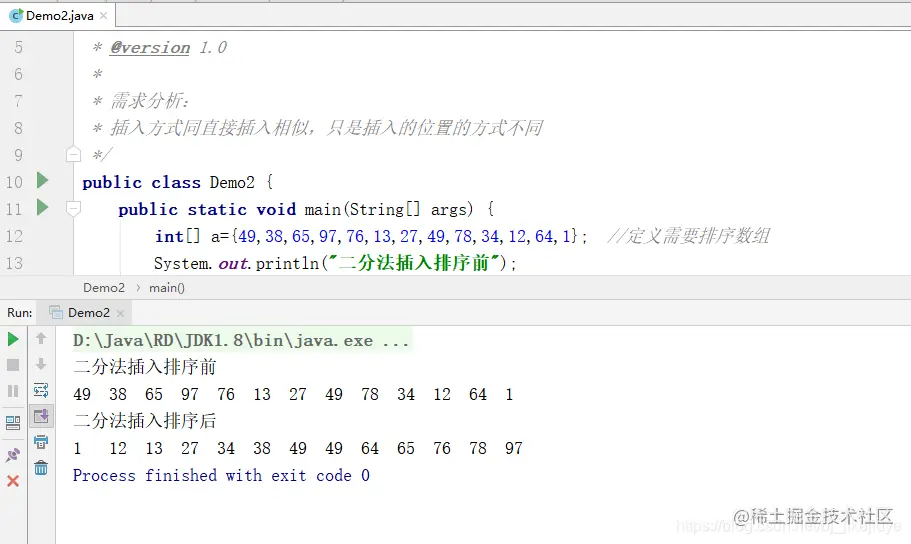Close the Demo2.java editor tab
This screenshot has width=911, height=544.
pyautogui.click(x=103, y=16)
